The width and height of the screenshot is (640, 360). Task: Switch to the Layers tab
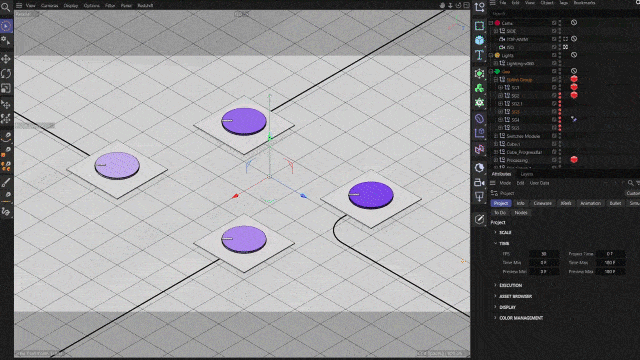click(x=527, y=174)
